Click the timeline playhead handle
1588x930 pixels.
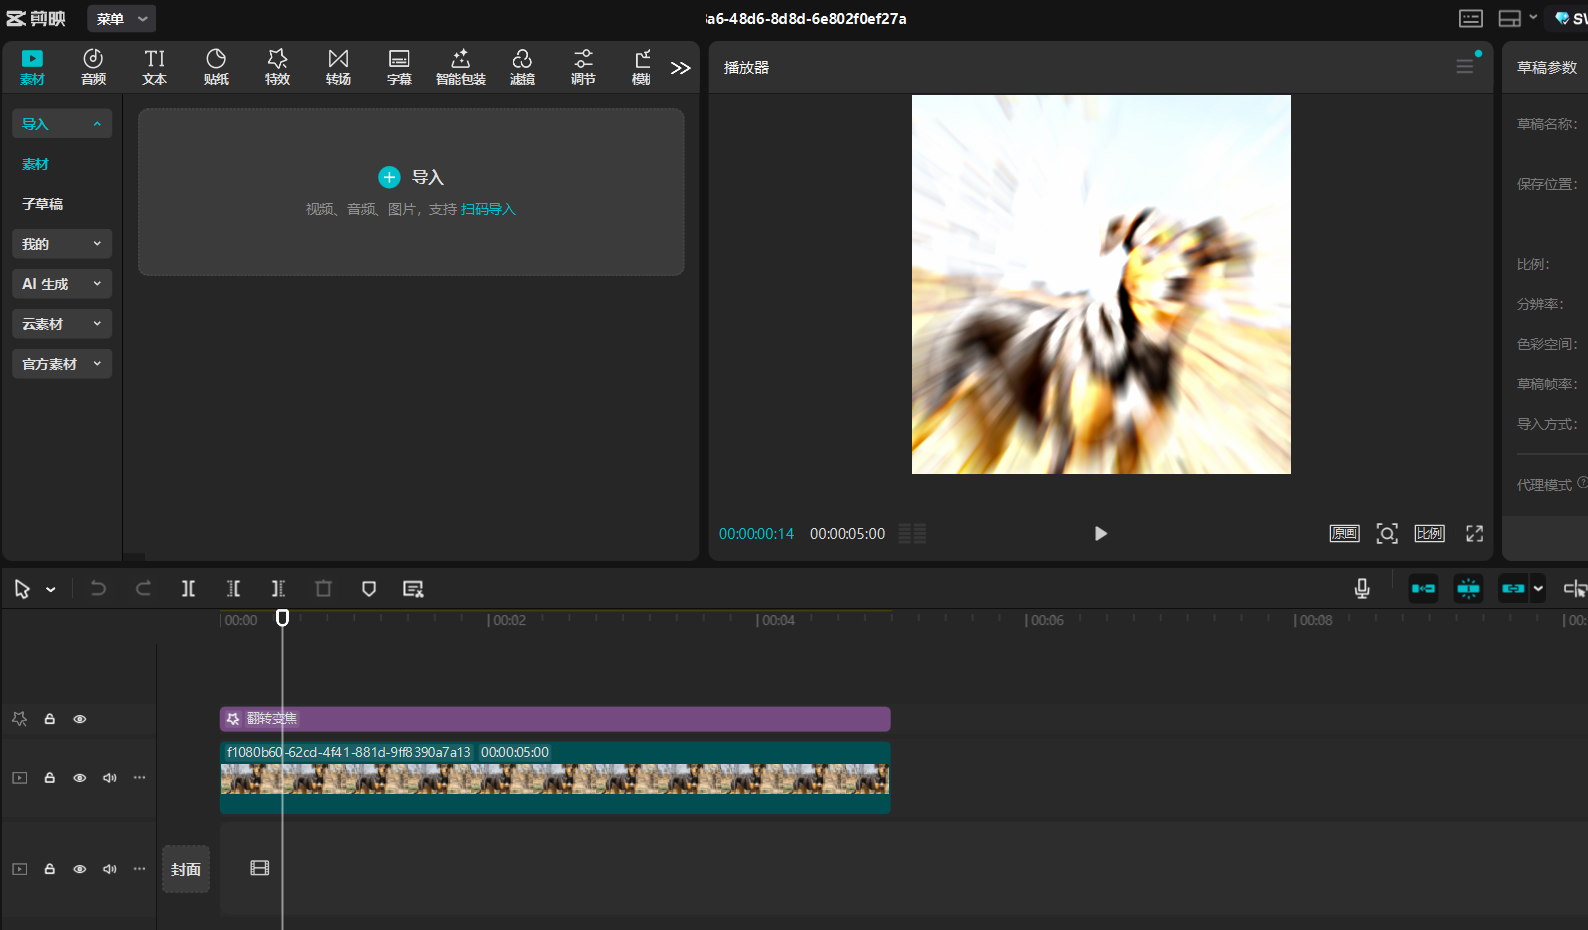[283, 618]
